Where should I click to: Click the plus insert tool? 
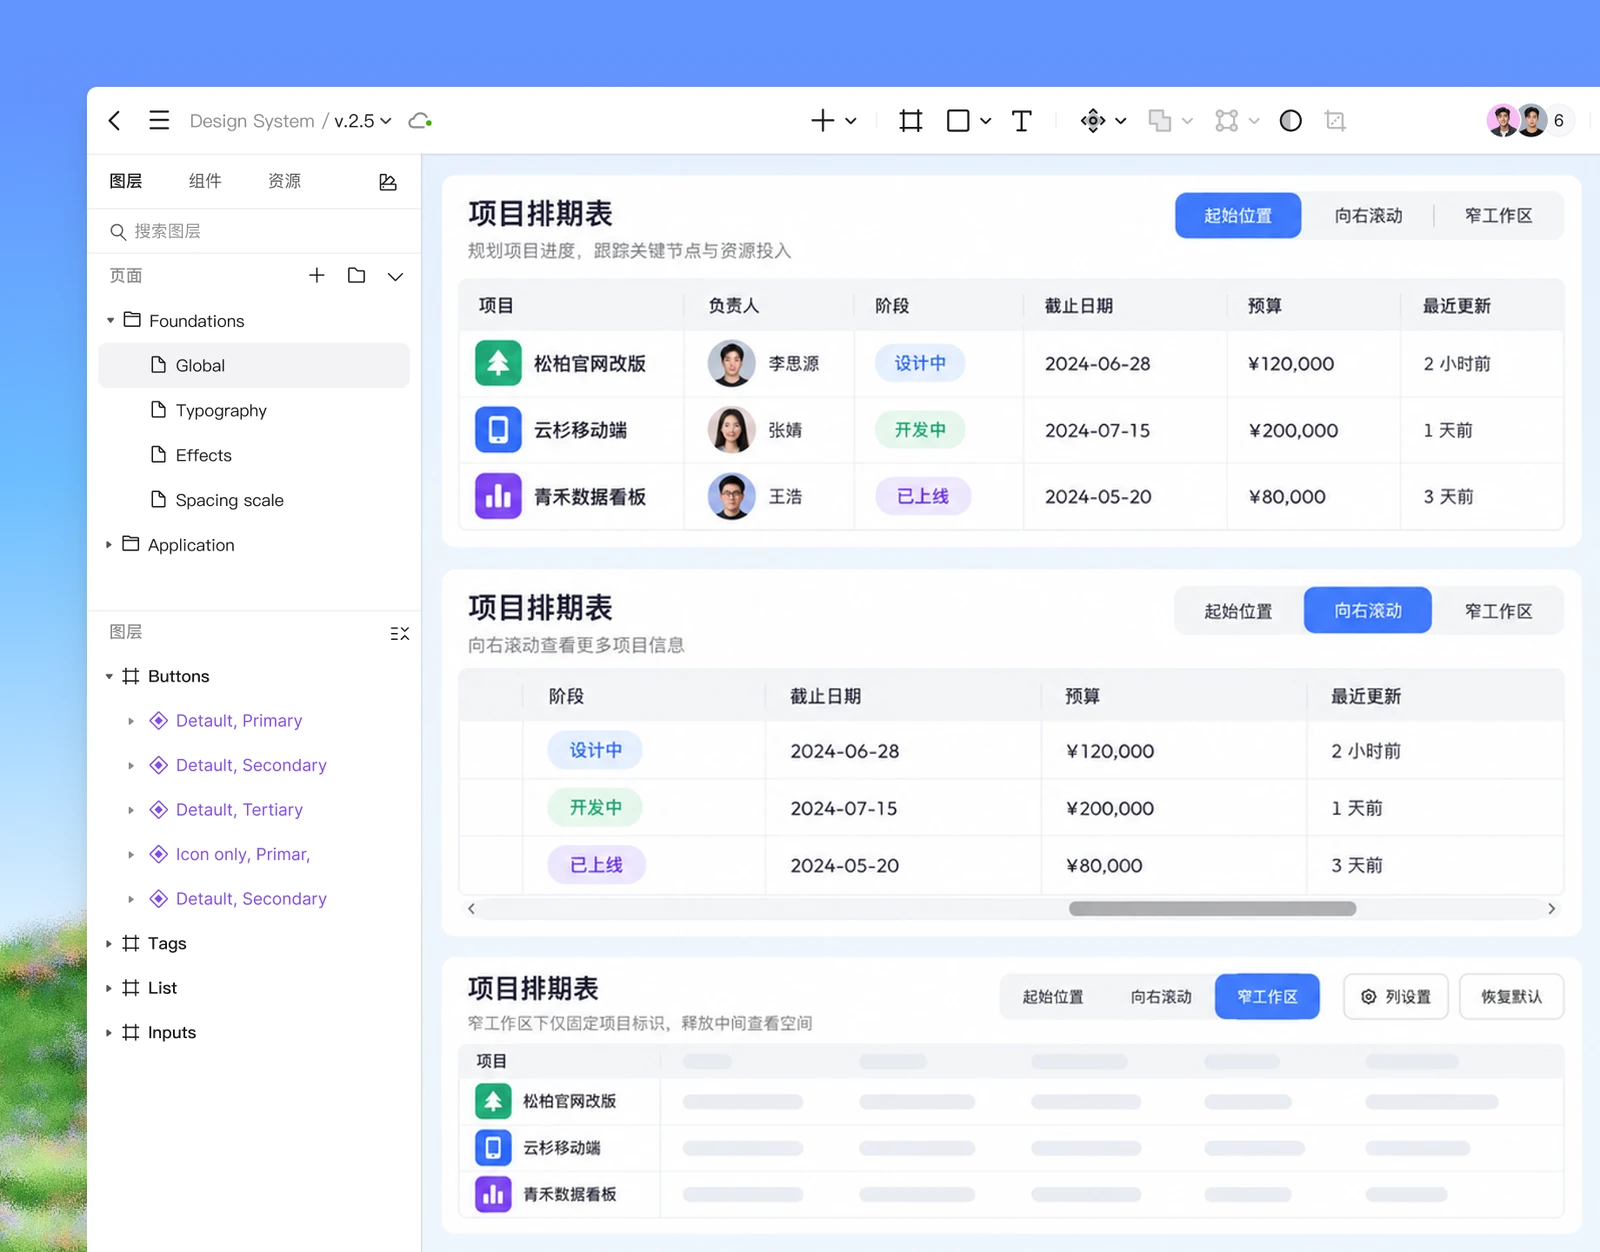(822, 121)
